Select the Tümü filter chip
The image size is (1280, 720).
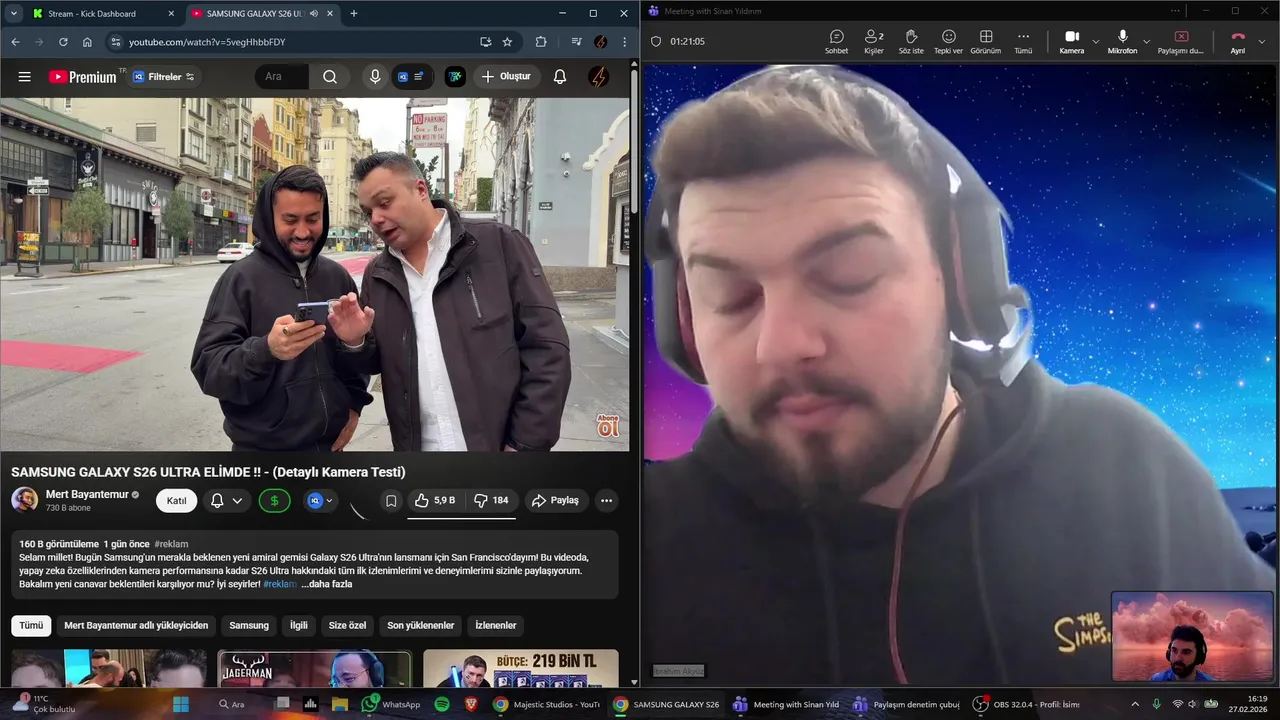32,625
